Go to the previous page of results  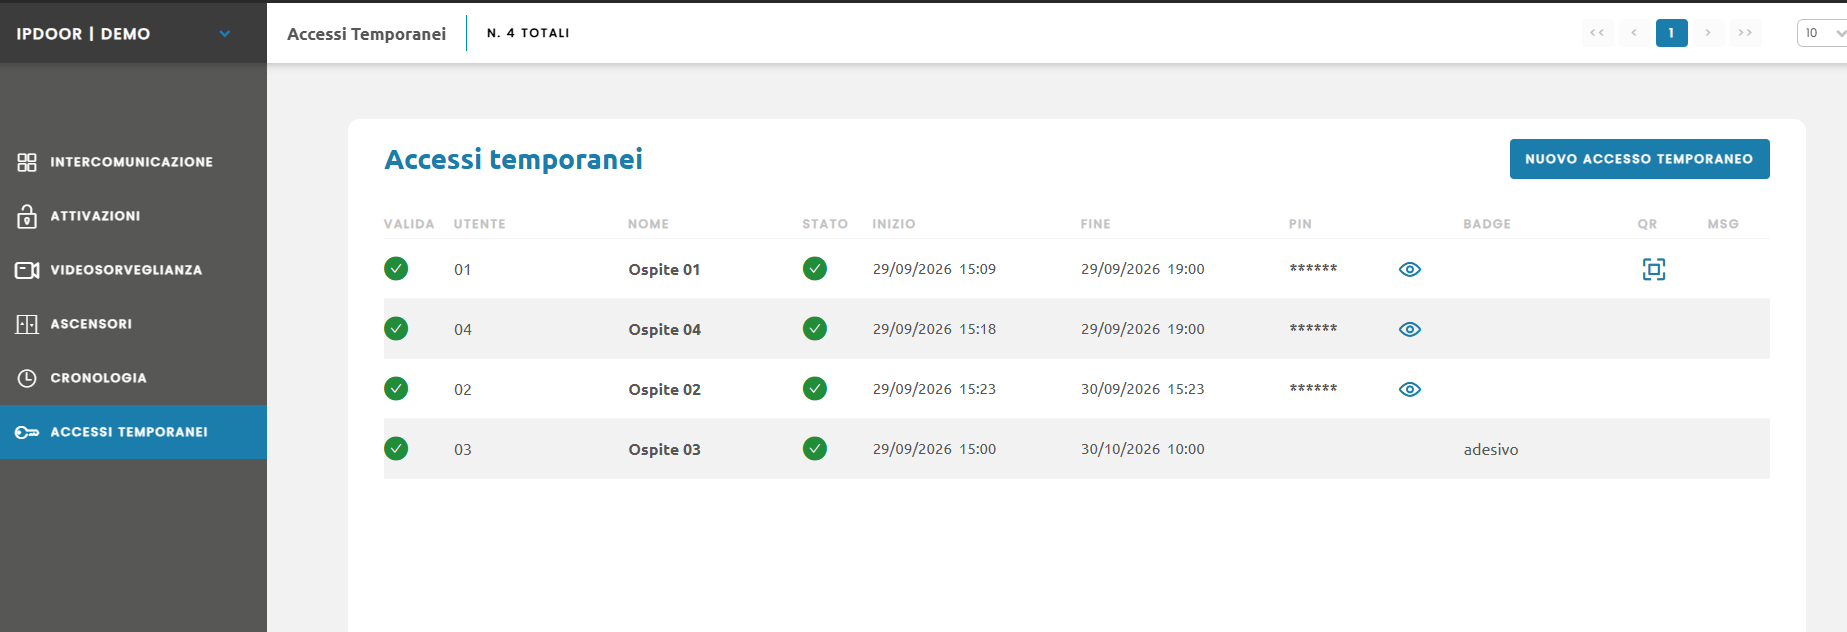click(x=1634, y=33)
